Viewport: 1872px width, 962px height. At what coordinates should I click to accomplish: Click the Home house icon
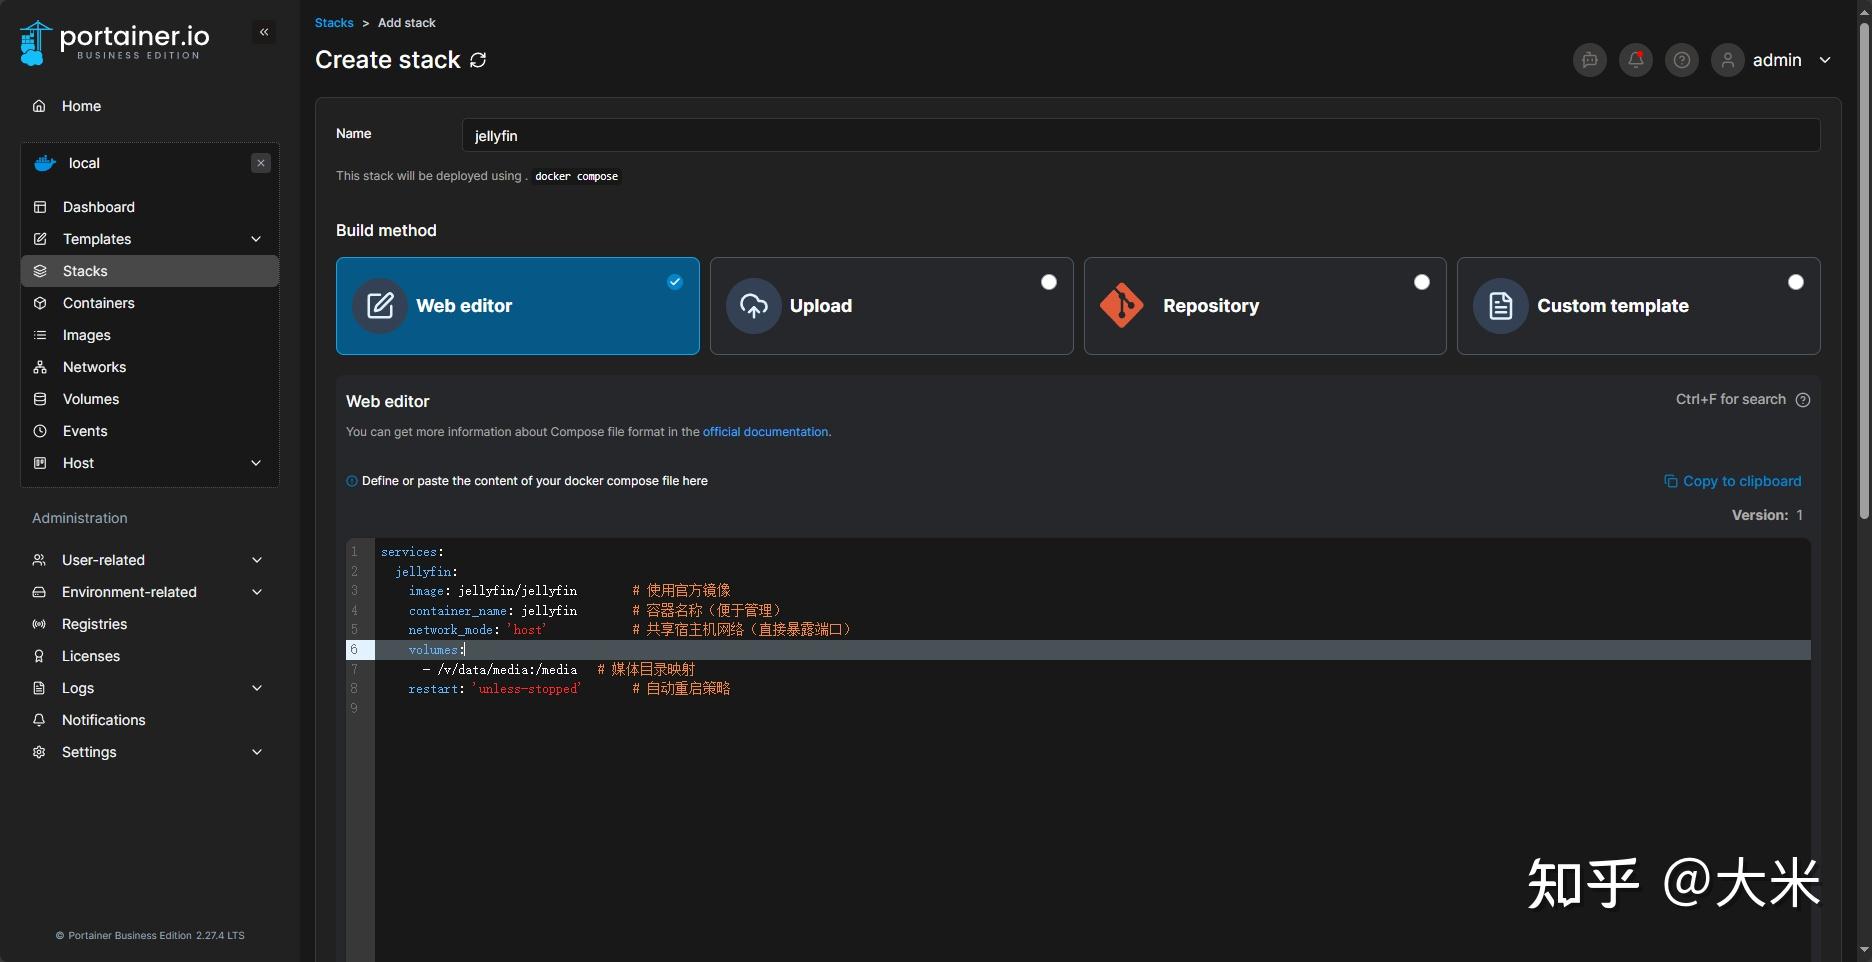tap(39, 106)
